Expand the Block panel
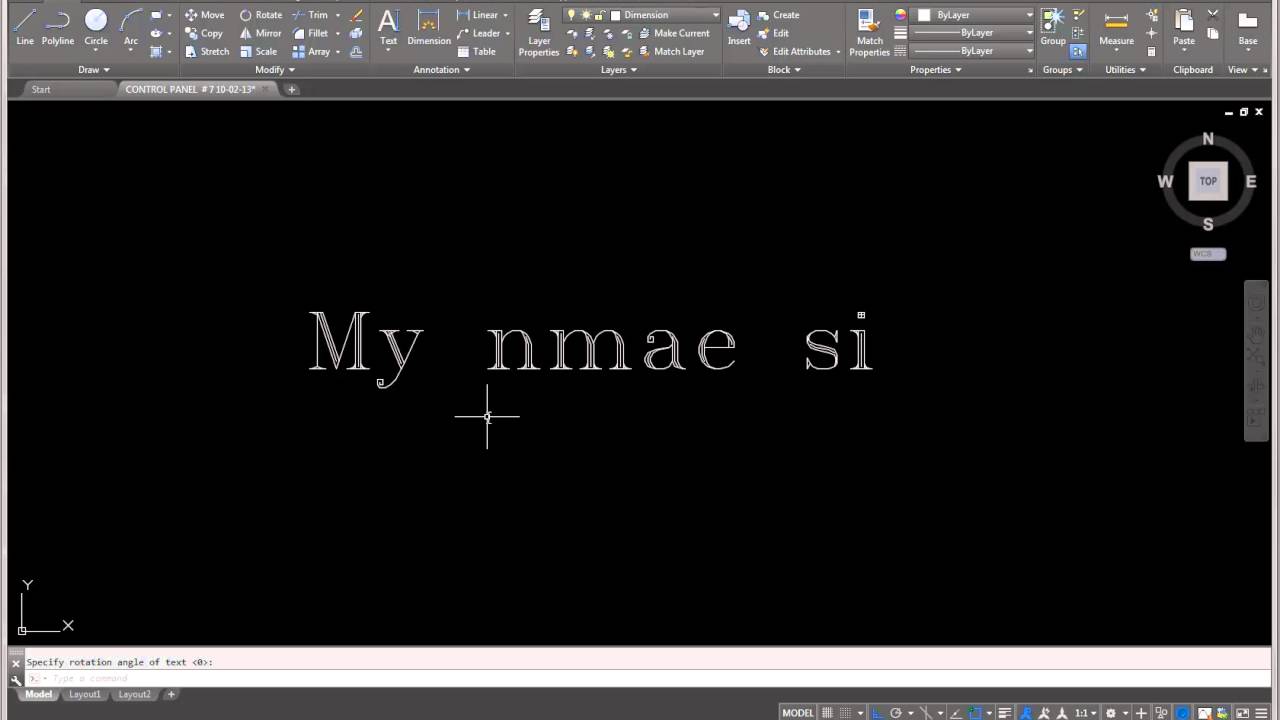1280x720 pixels. click(x=784, y=70)
